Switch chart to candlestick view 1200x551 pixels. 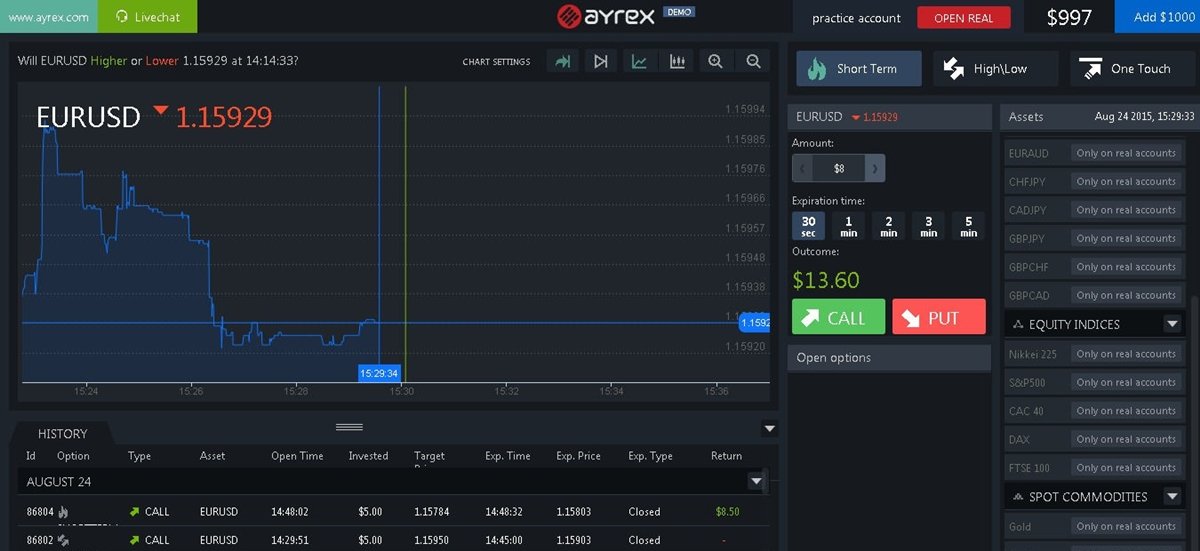(677, 62)
